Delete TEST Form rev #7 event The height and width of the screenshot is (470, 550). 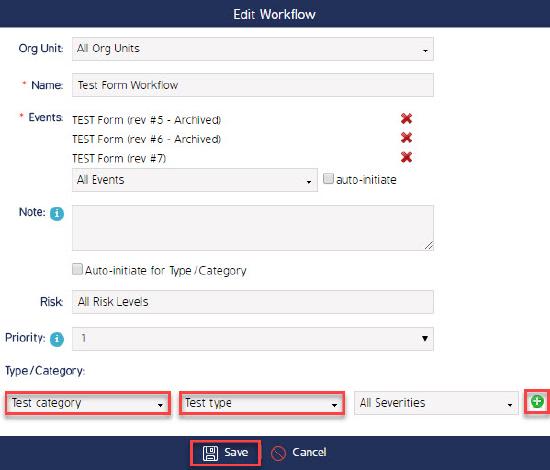[x=406, y=157]
